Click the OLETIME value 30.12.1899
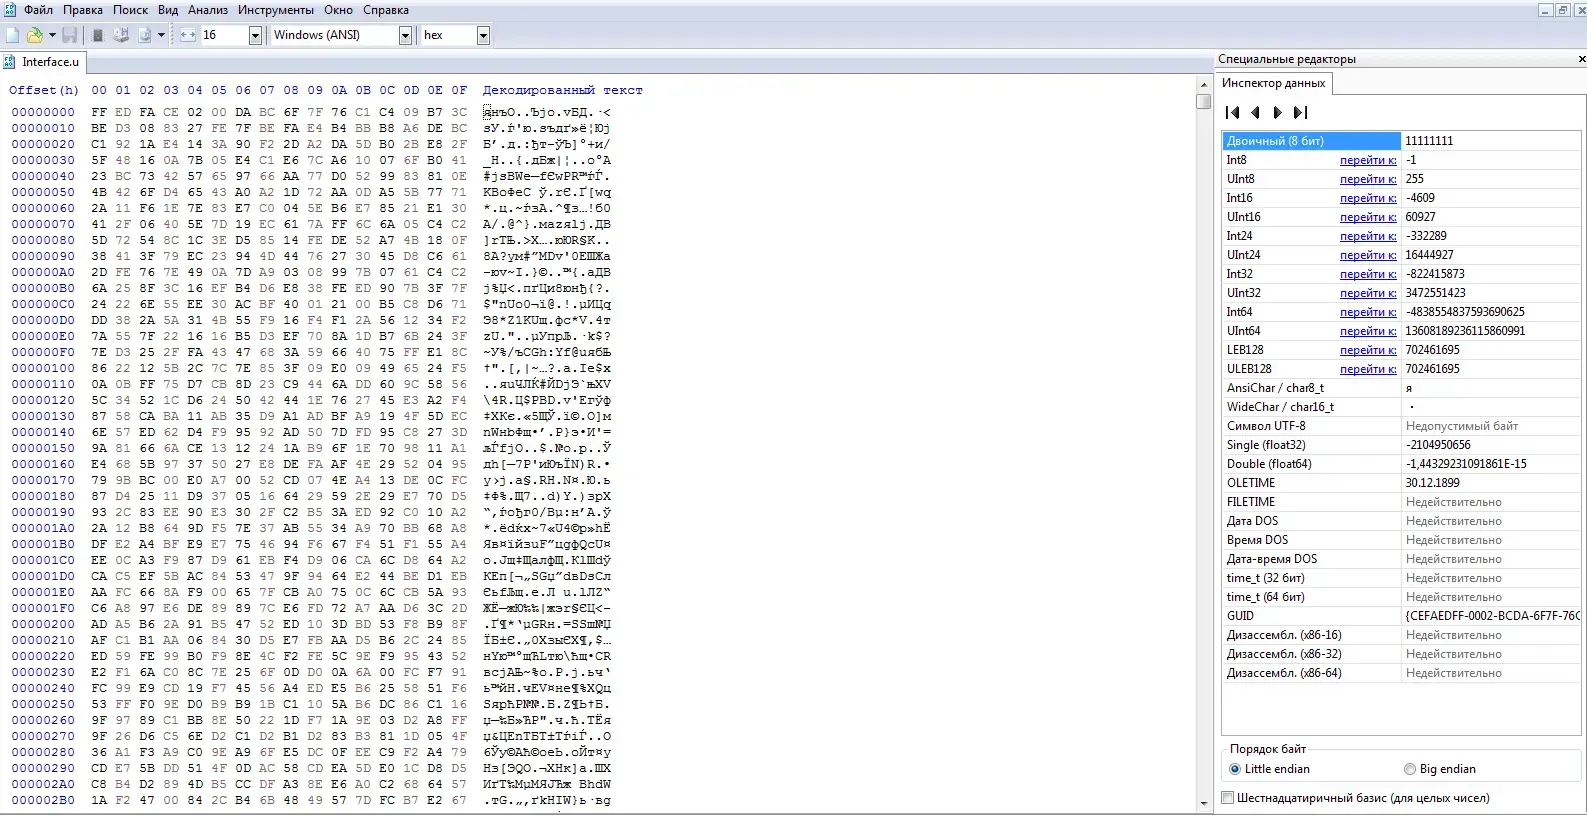Screen dimensions: 1587x816 point(1433,483)
